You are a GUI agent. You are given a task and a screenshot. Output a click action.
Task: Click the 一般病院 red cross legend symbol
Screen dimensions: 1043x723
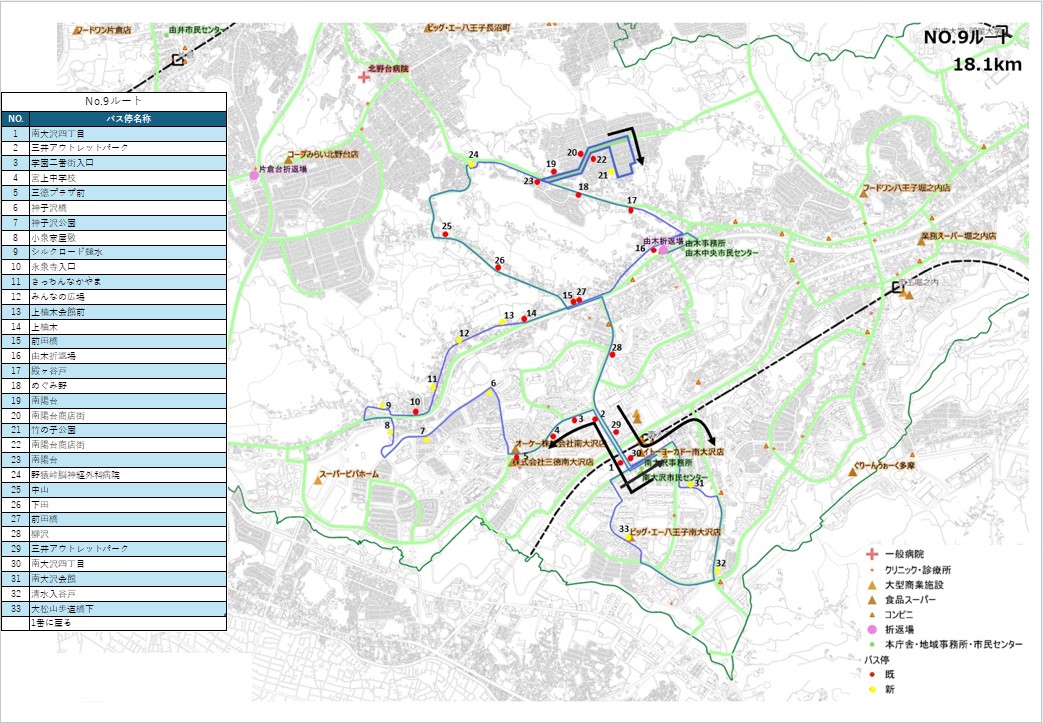coord(872,554)
